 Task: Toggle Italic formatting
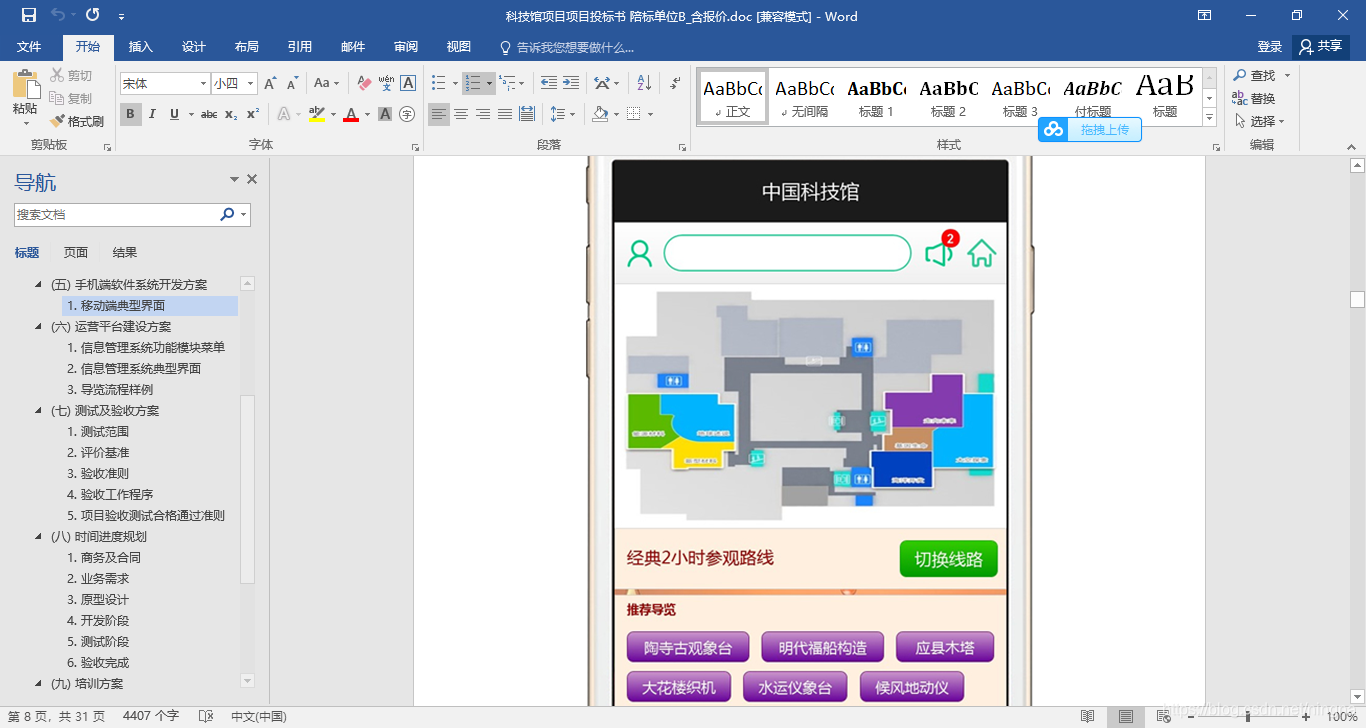coord(152,115)
